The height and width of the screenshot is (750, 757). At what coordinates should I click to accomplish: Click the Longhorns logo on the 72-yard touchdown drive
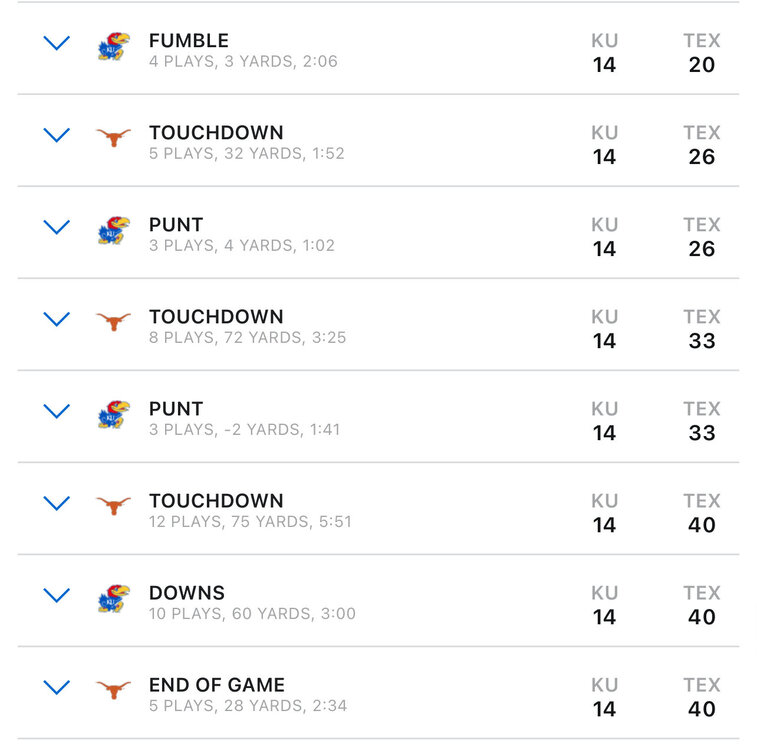(113, 322)
